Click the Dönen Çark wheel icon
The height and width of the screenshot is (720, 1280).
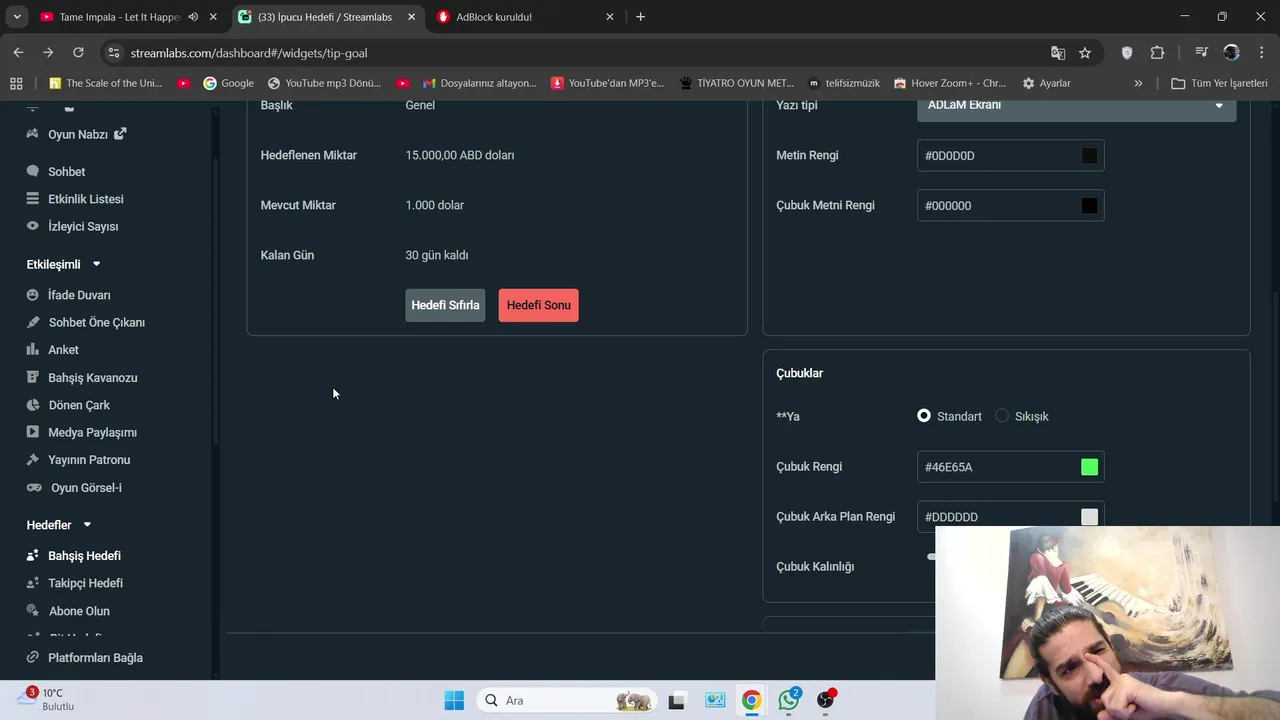click(x=33, y=405)
